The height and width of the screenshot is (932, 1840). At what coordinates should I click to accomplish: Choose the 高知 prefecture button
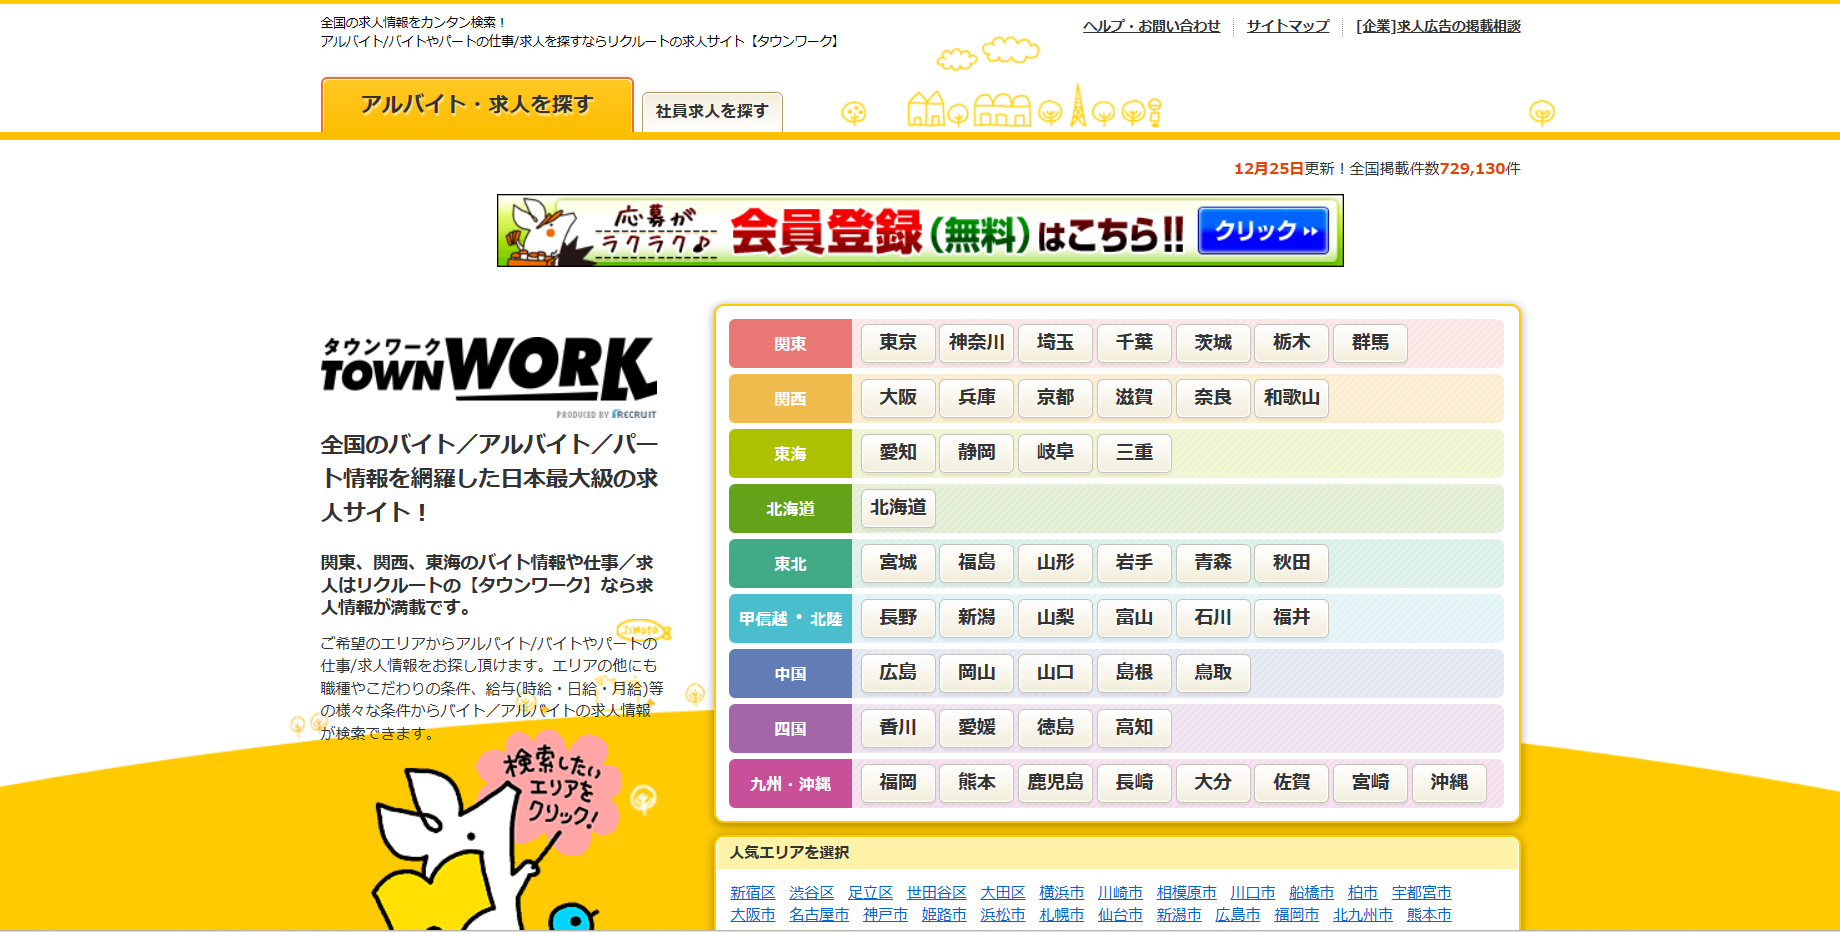[1135, 728]
